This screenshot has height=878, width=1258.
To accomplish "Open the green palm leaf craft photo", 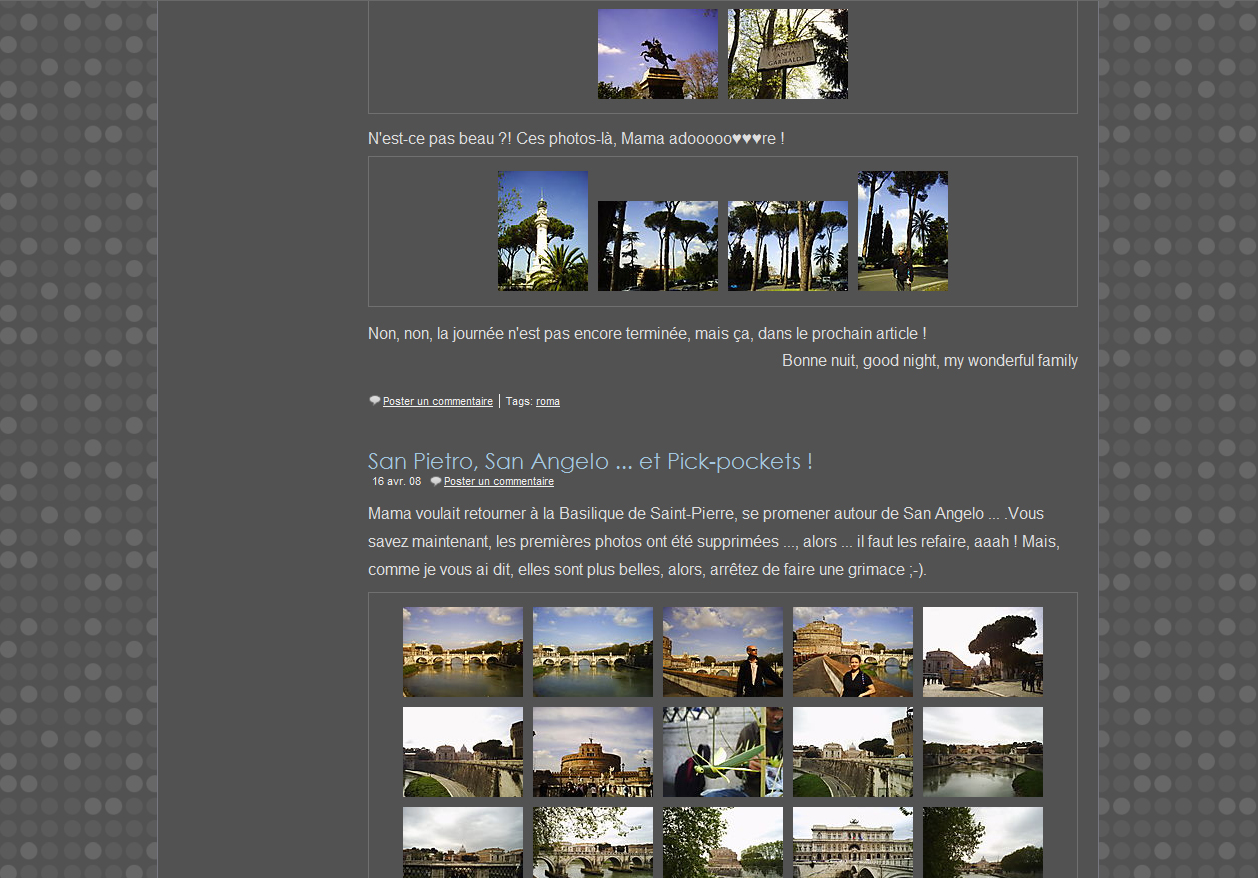I will [722, 752].
